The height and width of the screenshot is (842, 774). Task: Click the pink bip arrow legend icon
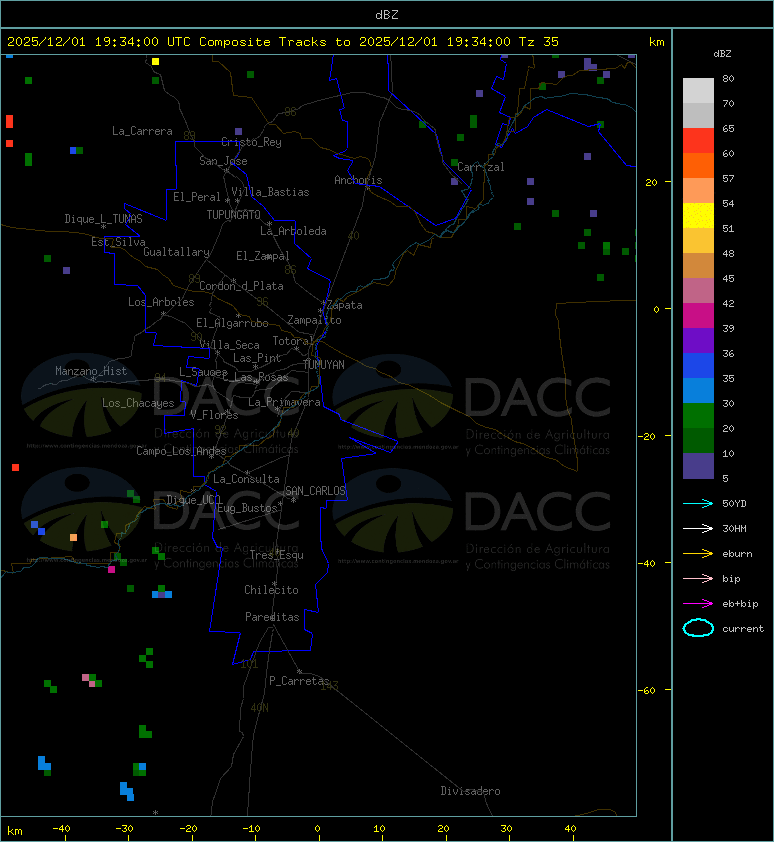pos(698,579)
